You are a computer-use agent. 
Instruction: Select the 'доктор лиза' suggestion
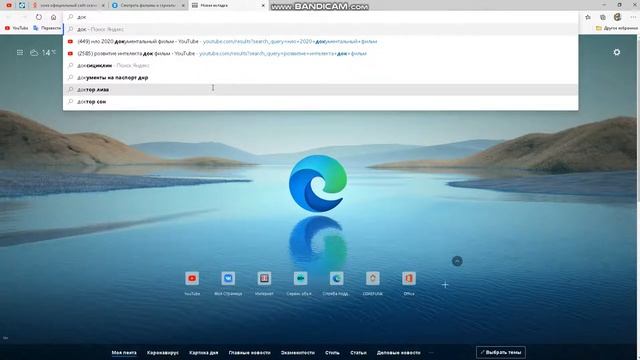[x=320, y=89]
